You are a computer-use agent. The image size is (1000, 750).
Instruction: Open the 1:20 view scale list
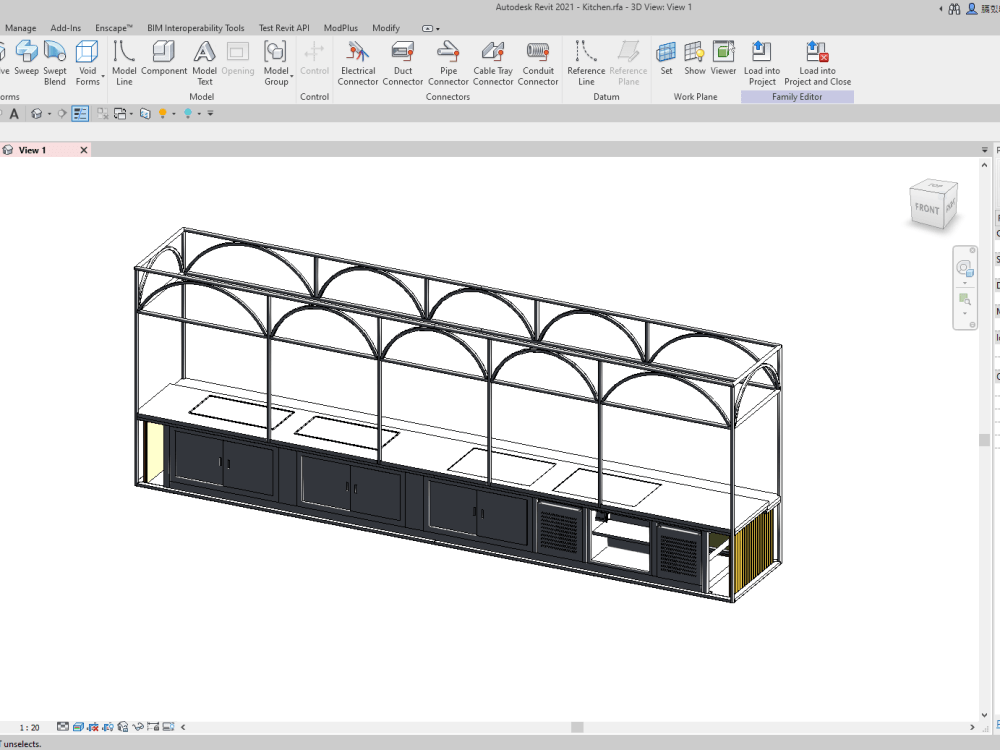click(27, 727)
